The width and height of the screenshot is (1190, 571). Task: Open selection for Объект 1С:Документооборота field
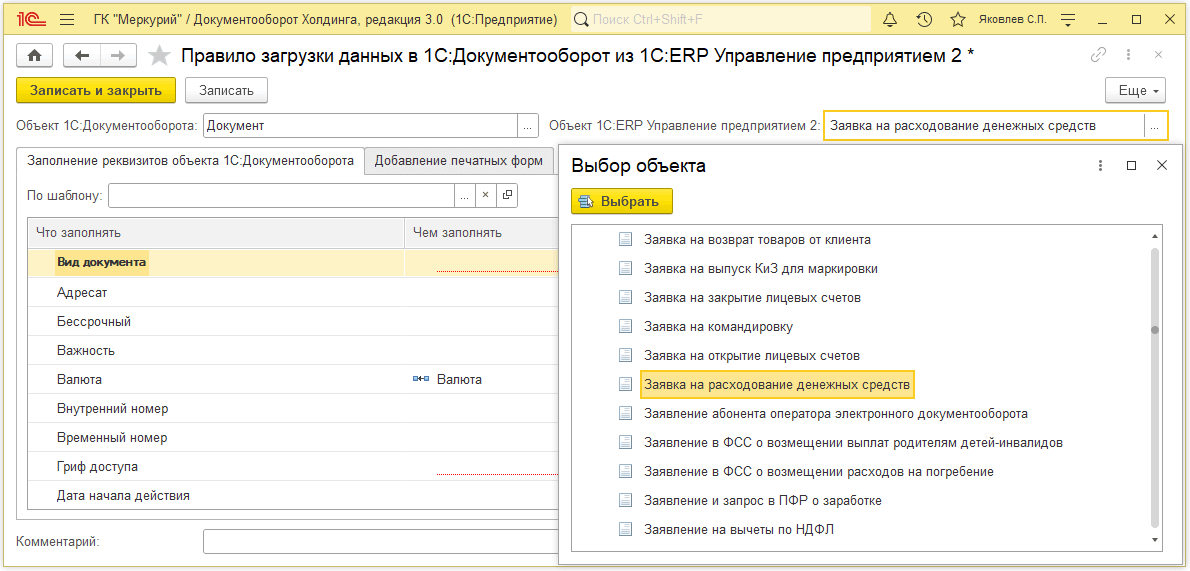pos(527,126)
